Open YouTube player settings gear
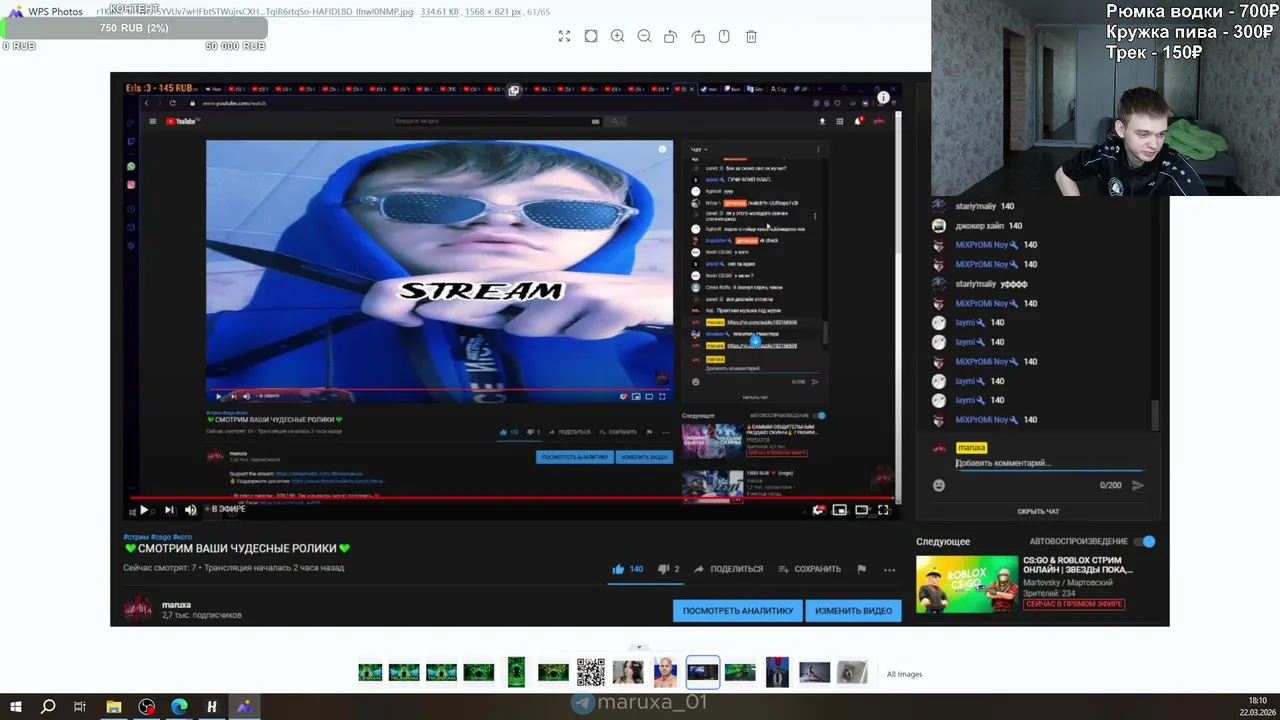Viewport: 1280px width, 720px height. pyautogui.click(x=818, y=510)
